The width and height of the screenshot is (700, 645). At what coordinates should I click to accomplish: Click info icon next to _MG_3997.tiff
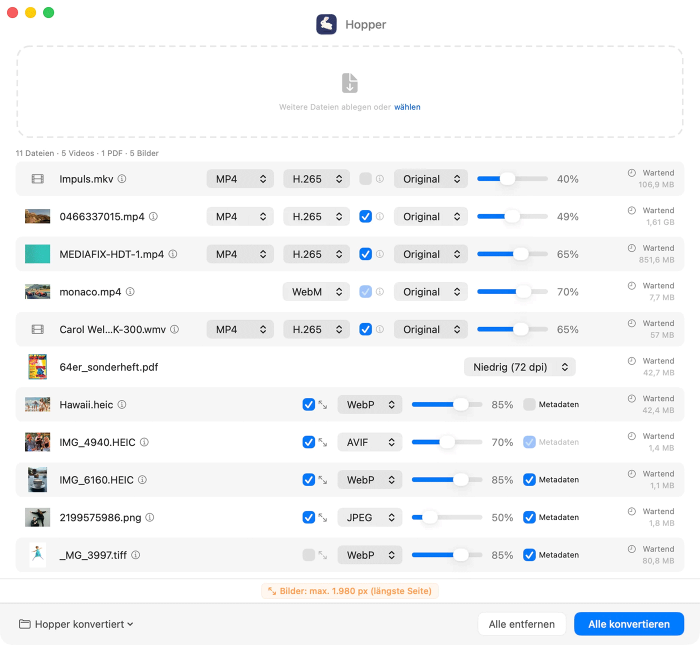pyautogui.click(x=136, y=555)
